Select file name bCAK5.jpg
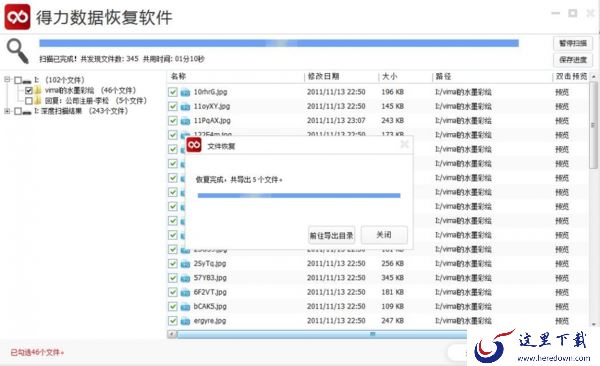Viewport: 600px width, 366px height. tap(210, 306)
